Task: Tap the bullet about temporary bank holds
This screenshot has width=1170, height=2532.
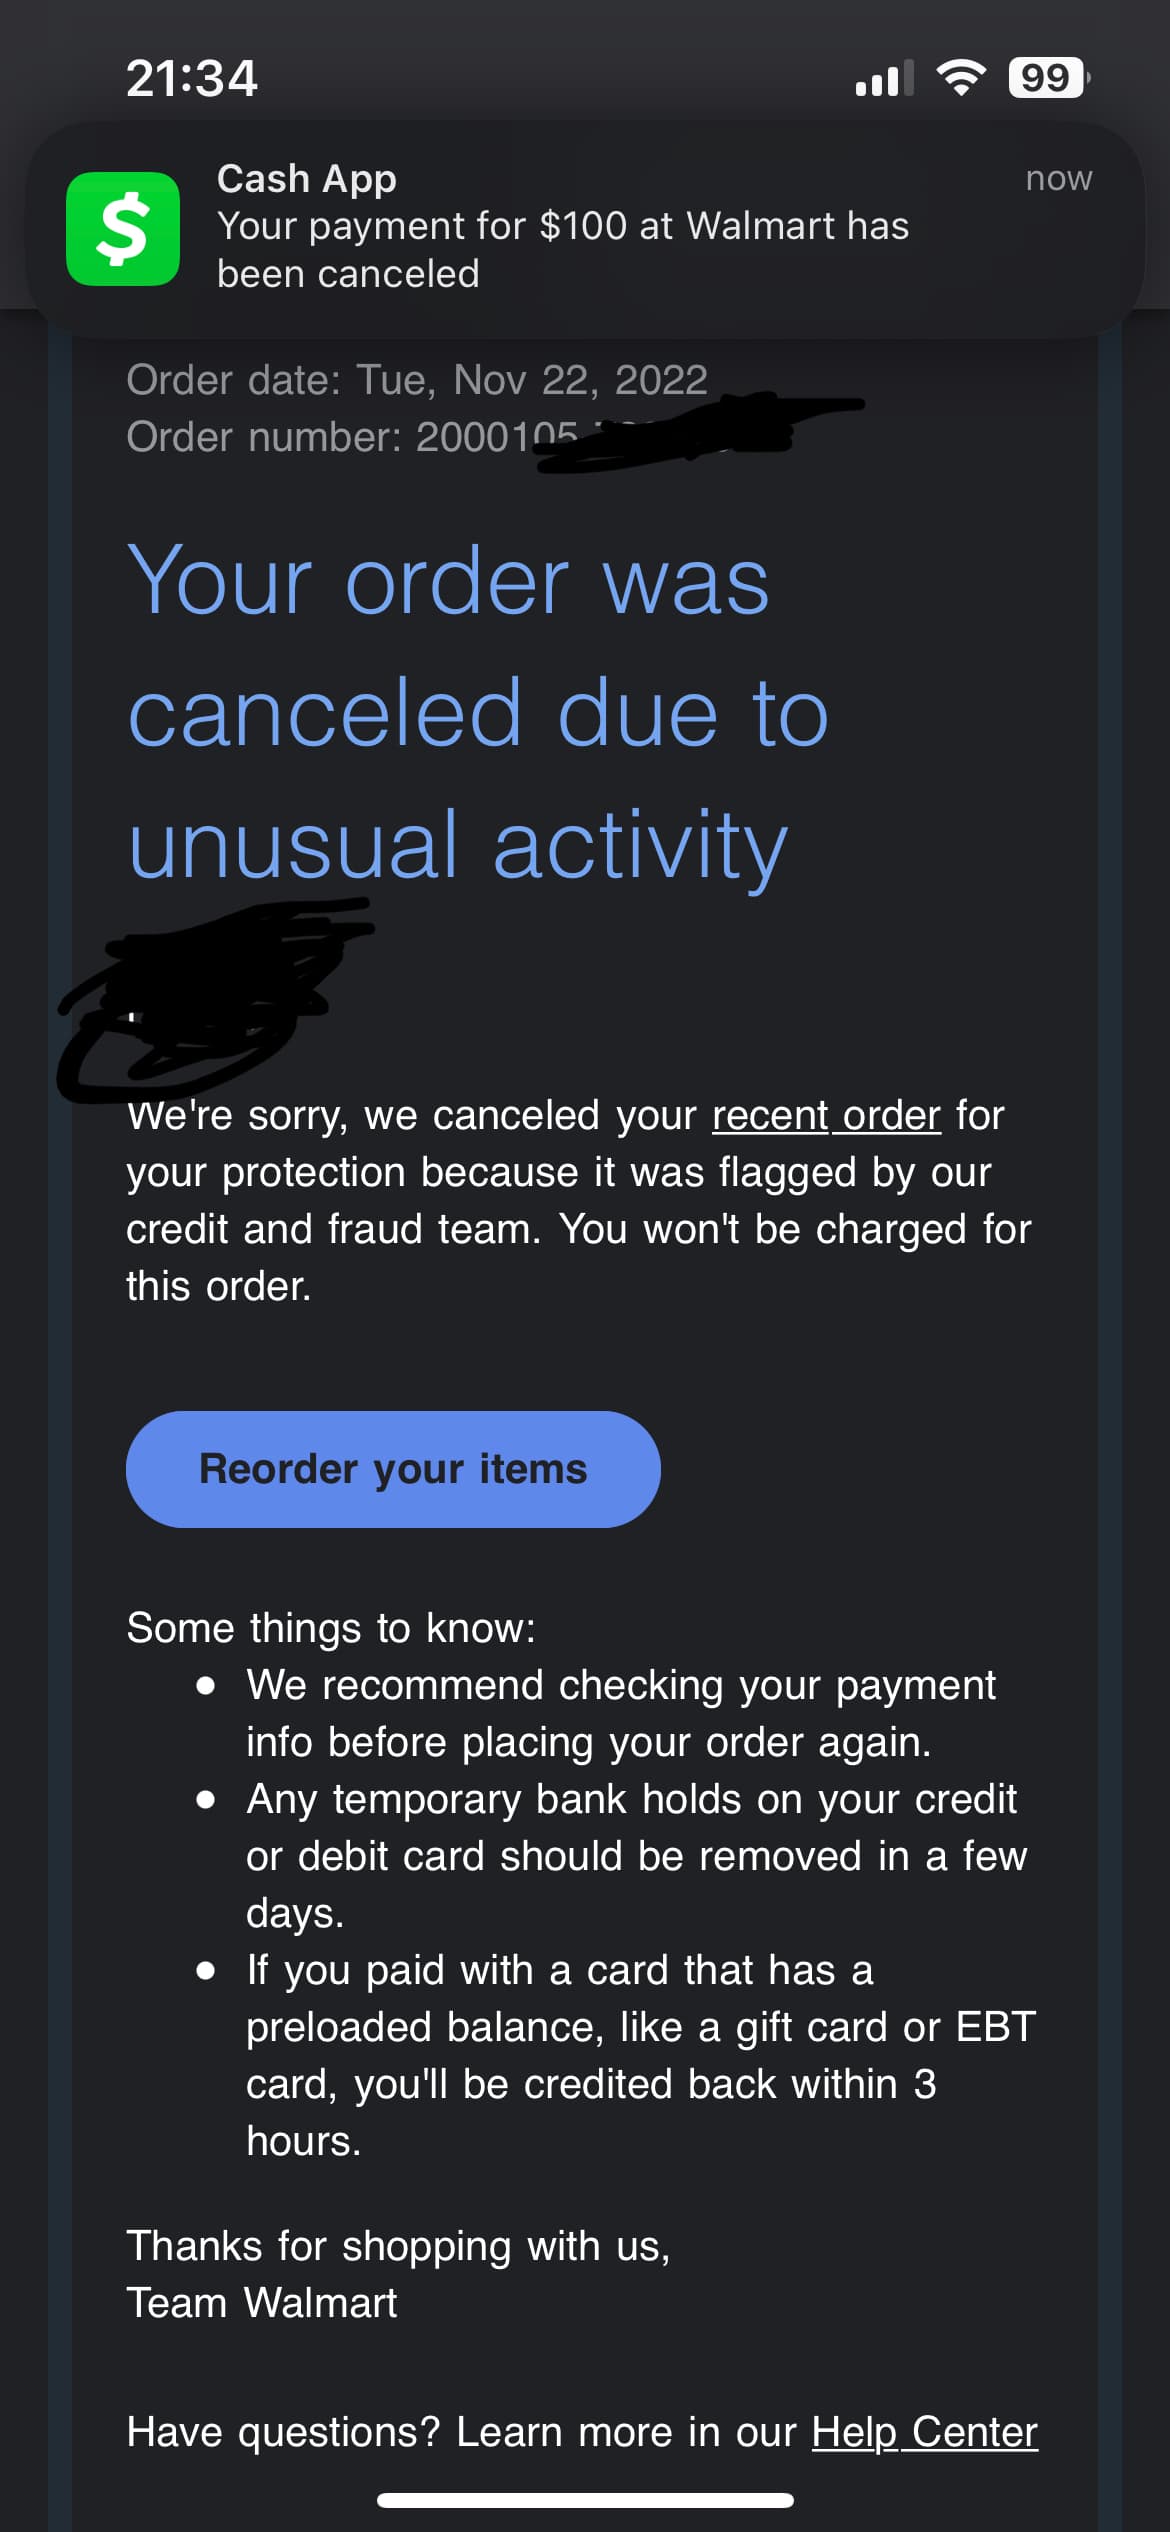Action: click(x=636, y=1855)
